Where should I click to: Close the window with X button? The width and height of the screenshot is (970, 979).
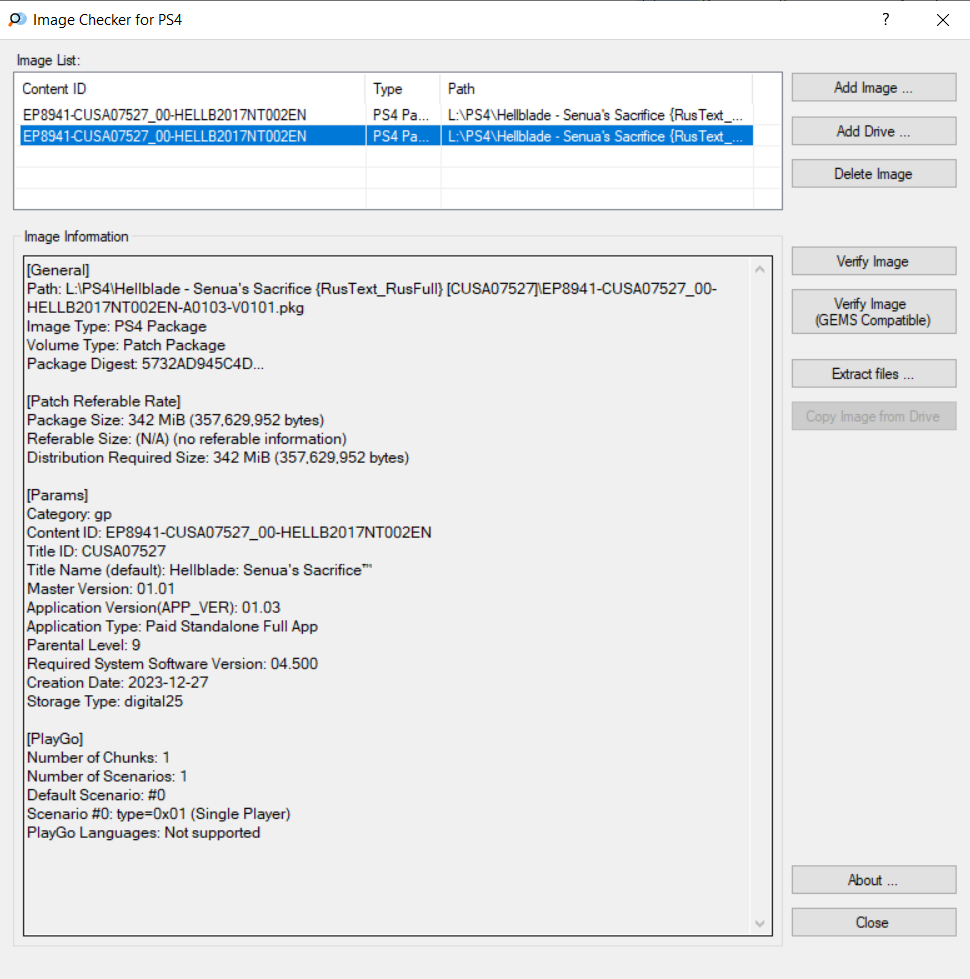[943, 20]
